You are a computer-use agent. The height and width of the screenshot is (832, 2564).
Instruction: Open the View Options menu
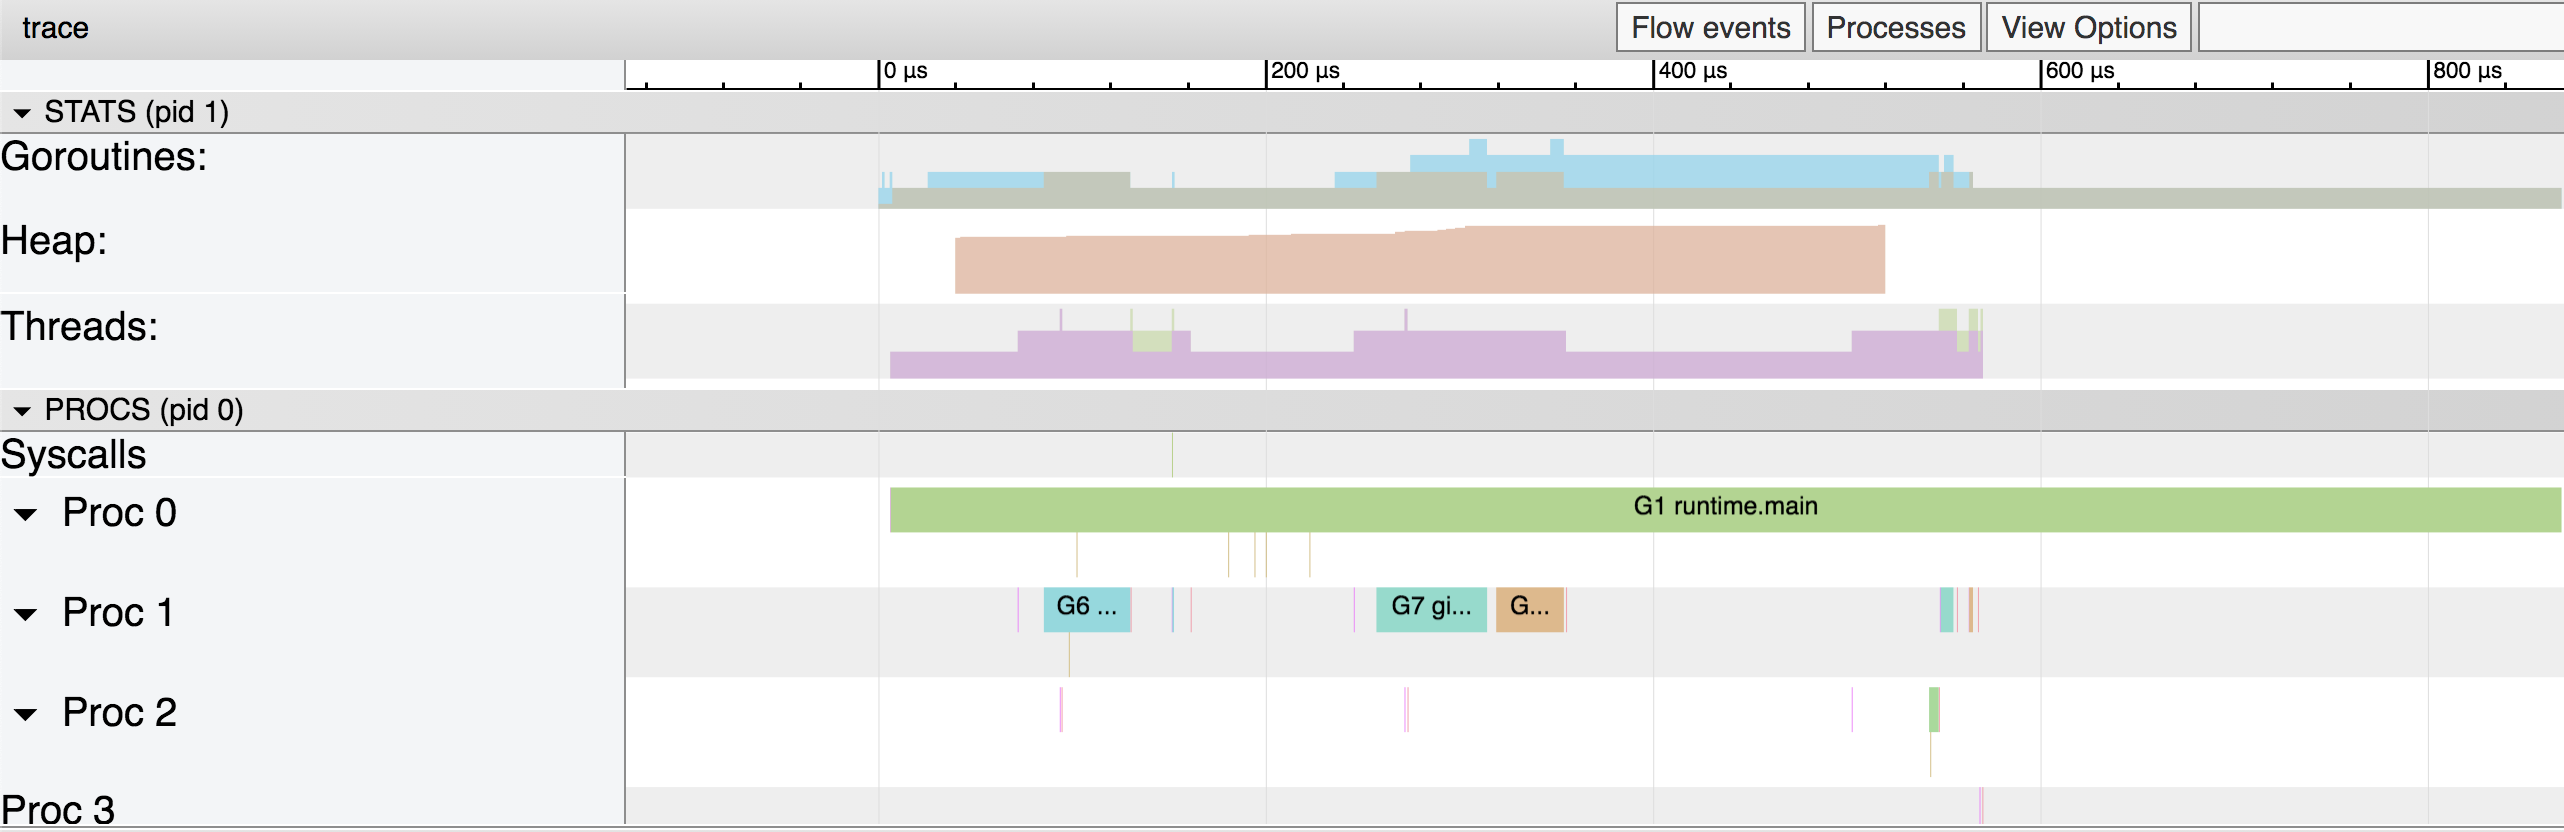2088,27
